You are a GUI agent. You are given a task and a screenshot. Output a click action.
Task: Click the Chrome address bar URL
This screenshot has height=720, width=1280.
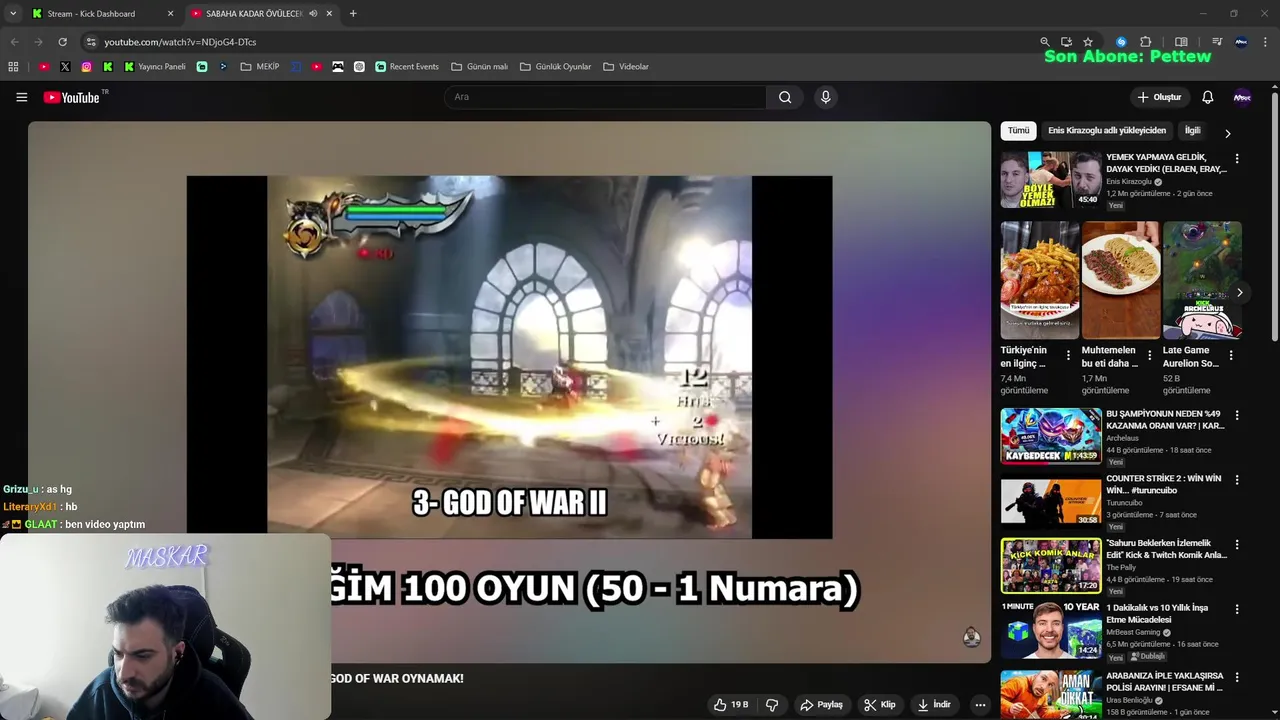pos(180,42)
